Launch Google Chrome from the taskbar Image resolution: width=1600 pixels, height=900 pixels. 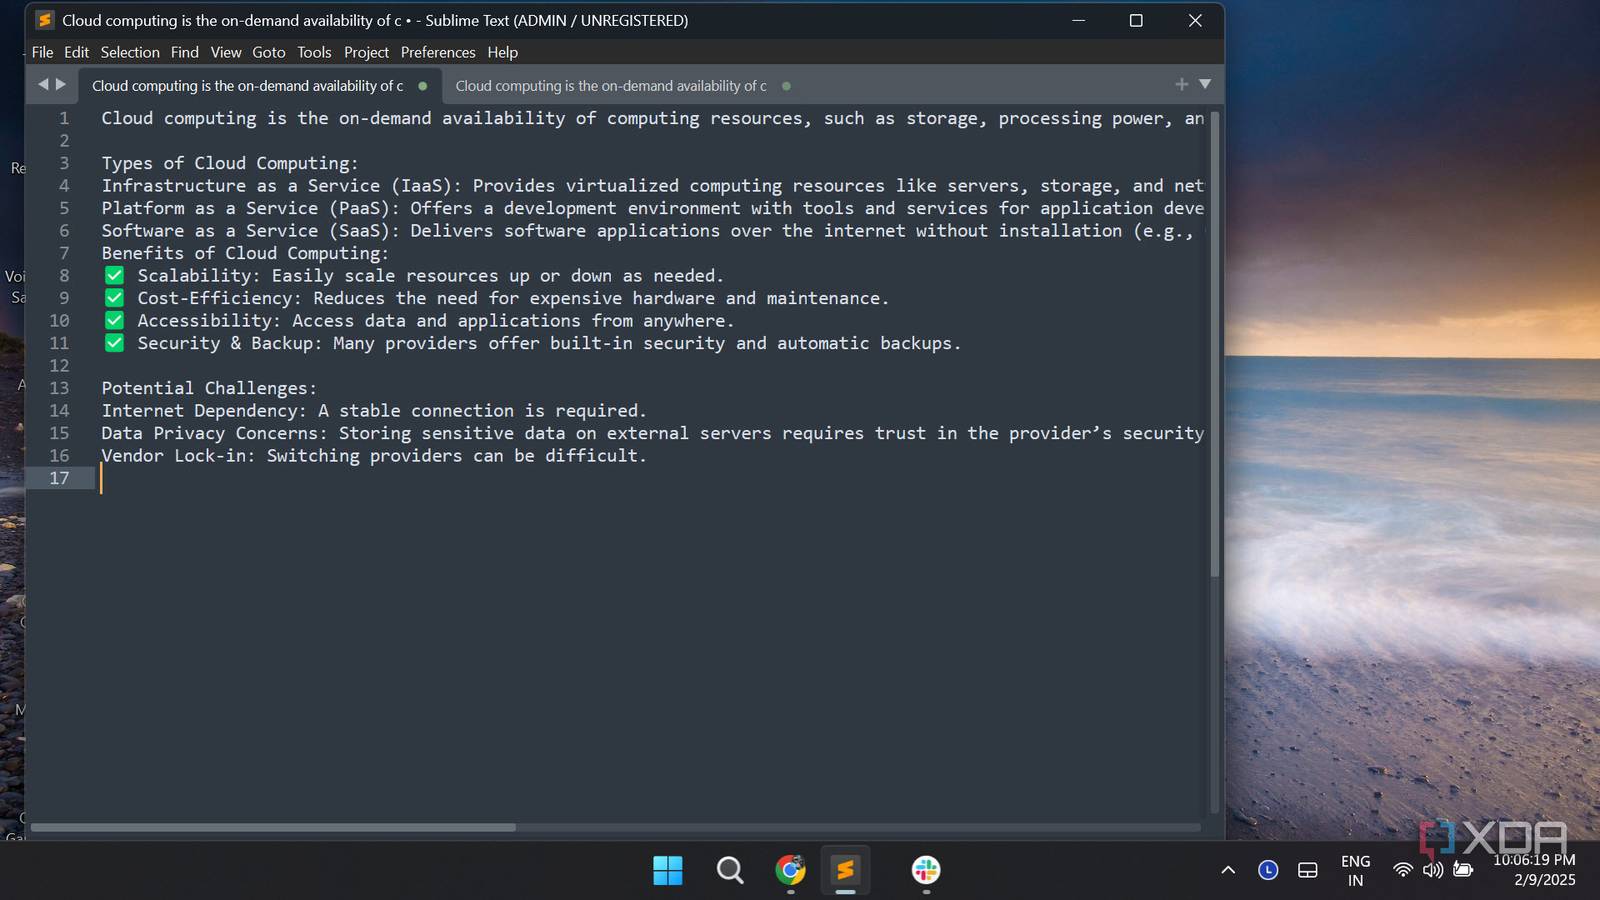[x=789, y=870]
